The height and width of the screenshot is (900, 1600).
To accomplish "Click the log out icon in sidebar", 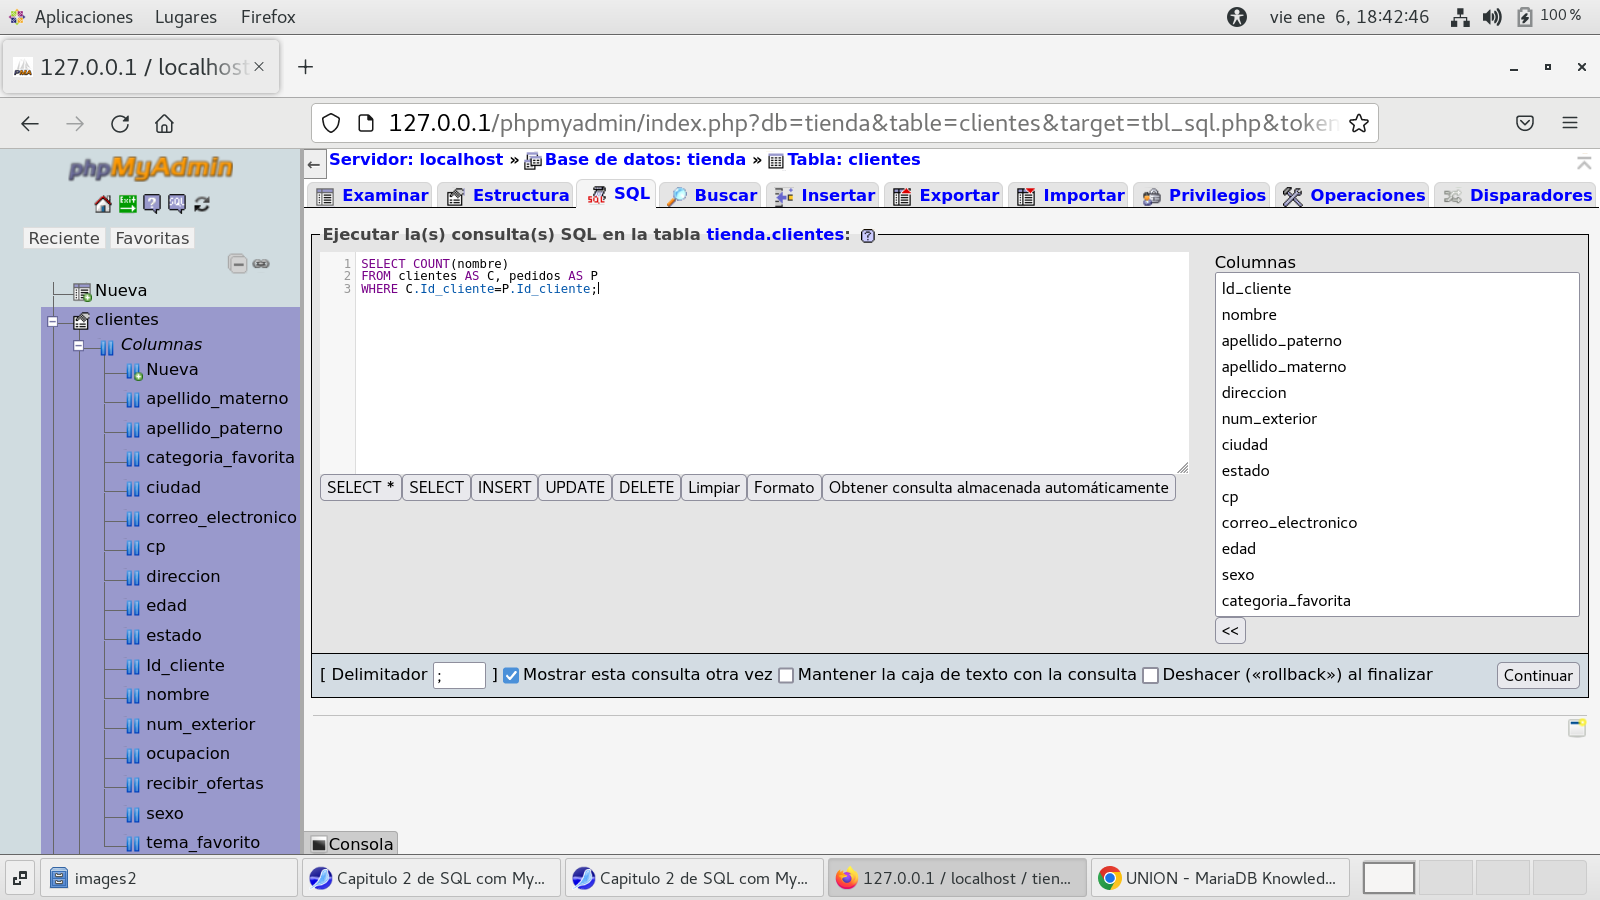I will click(127, 204).
